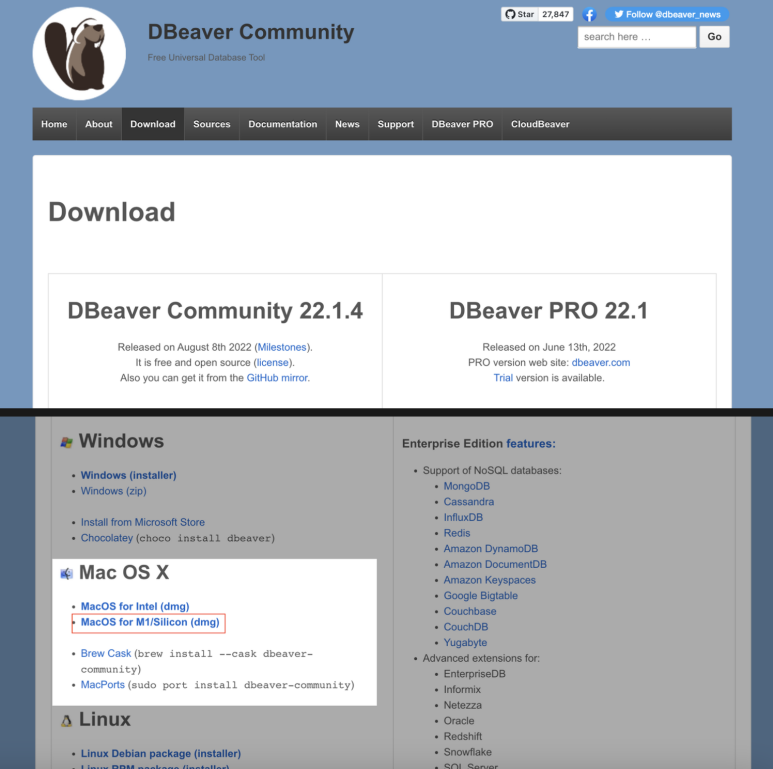Click the Windows logo icon
The image size is (773, 769).
click(67, 442)
